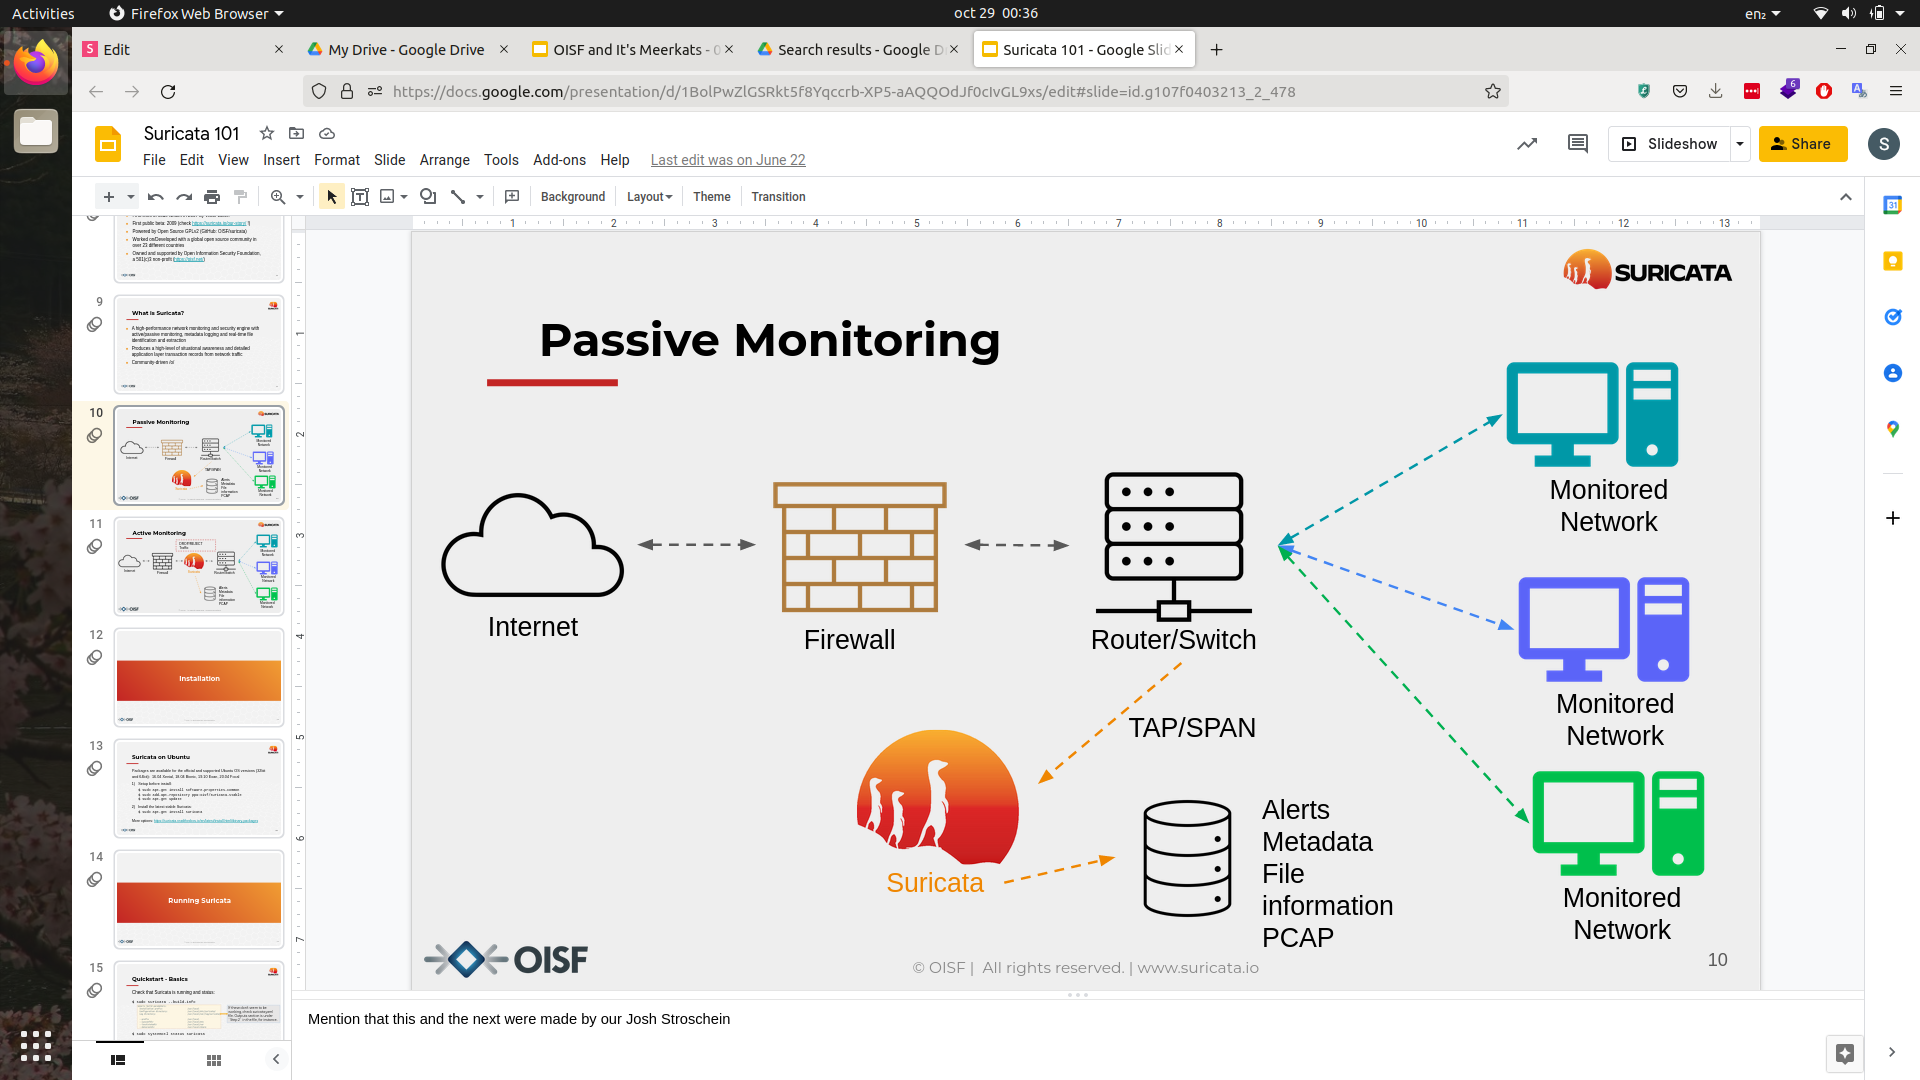Switch to filmstrip view
The width and height of the screenshot is (1920, 1080).
click(x=118, y=1060)
